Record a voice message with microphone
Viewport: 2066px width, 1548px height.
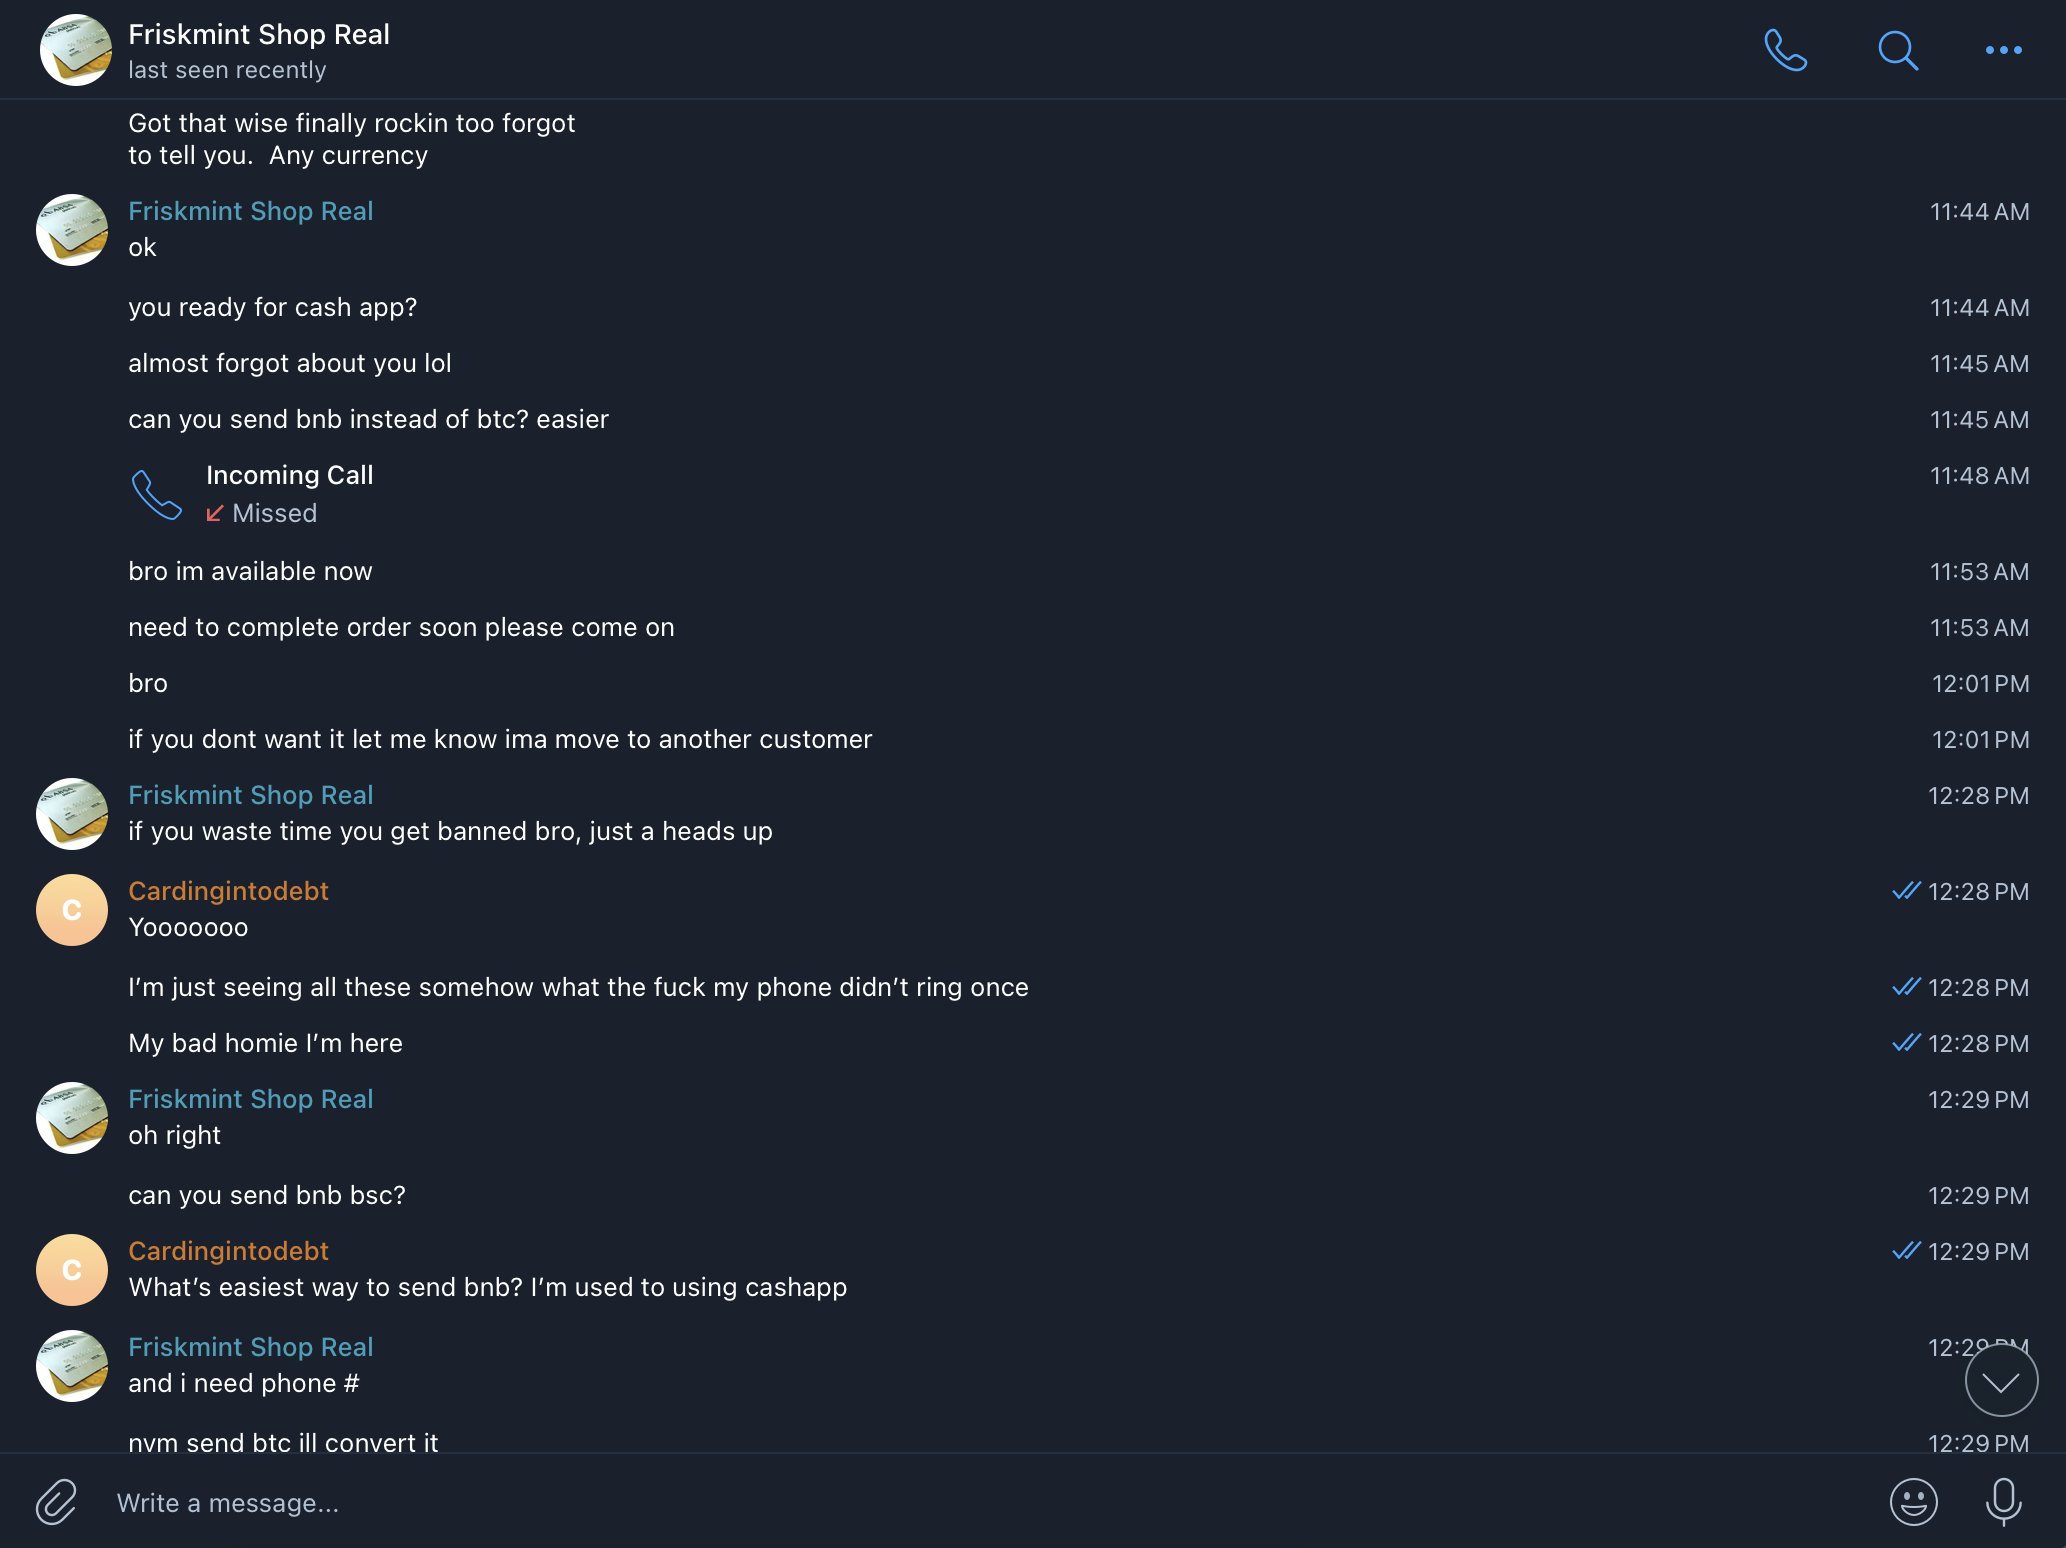coord(2003,1502)
